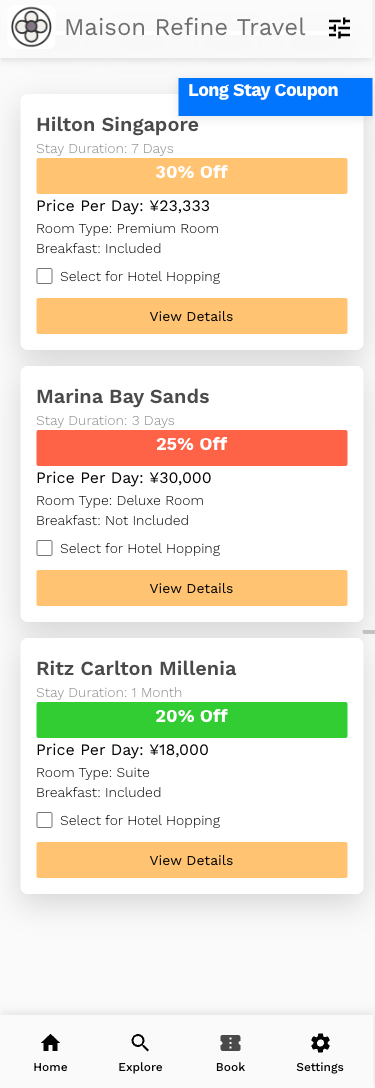Check Hotel Hopping for Marina Bay Sands
The width and height of the screenshot is (375, 1088).
click(44, 548)
